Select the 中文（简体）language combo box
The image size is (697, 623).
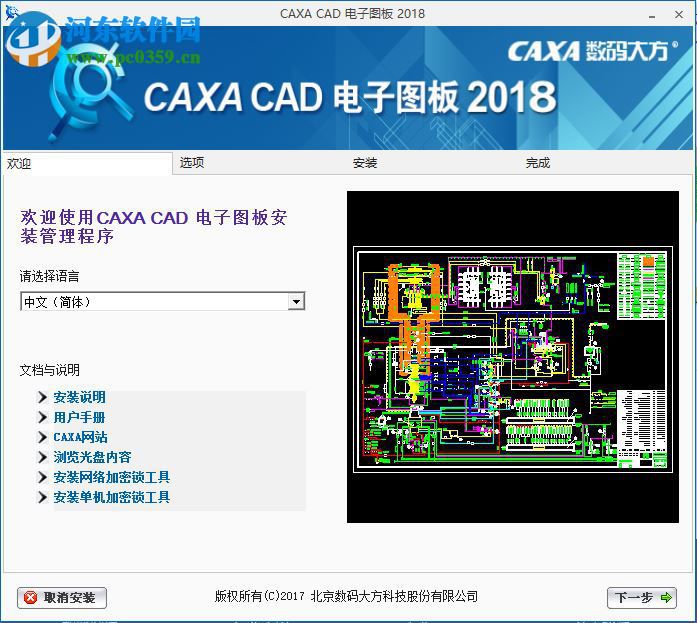pyautogui.click(x=163, y=302)
